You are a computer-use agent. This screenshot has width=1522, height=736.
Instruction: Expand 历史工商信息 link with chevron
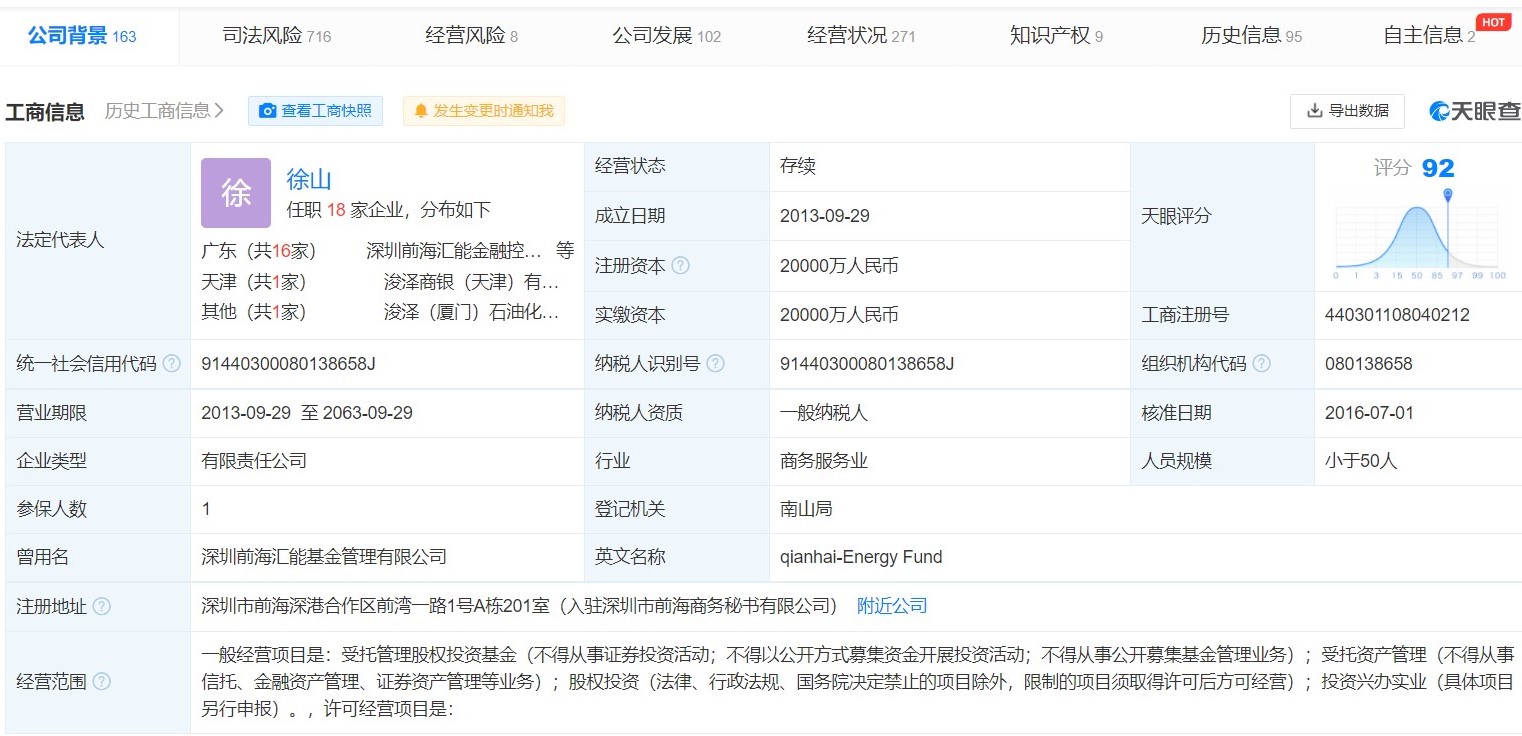coord(165,111)
